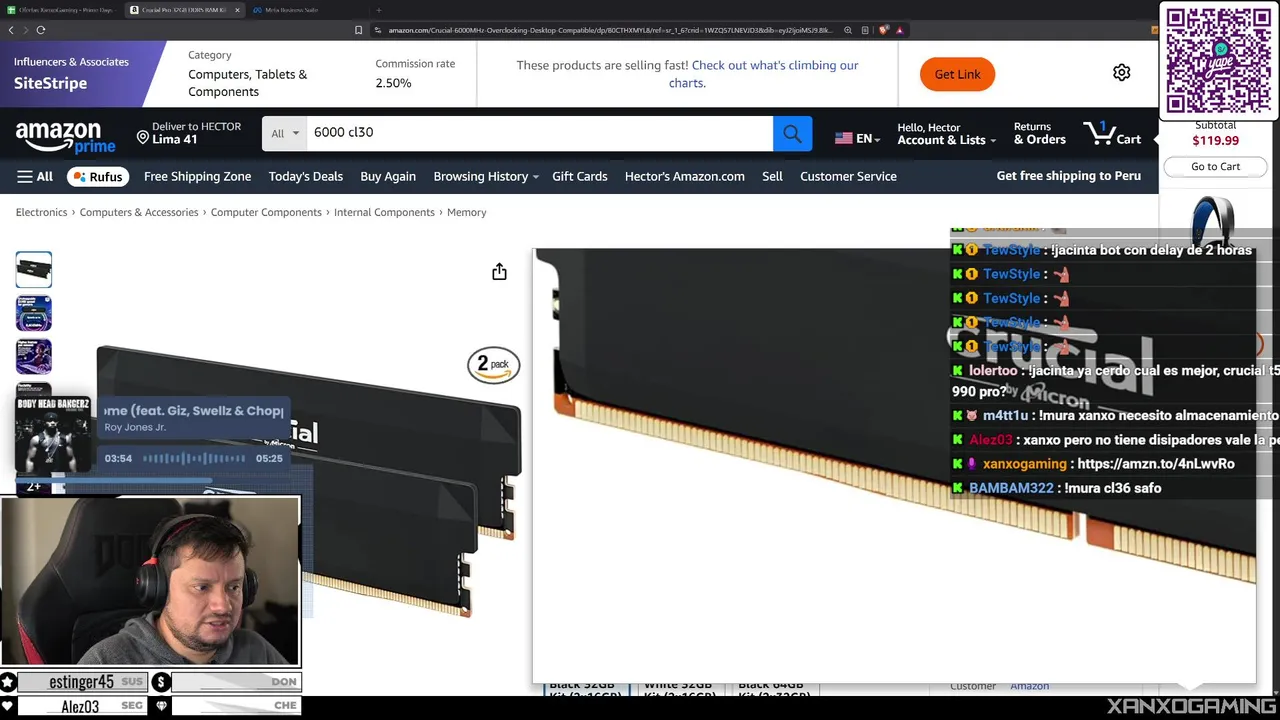This screenshot has height=720, width=1280.
Task: Submit search with magnifying glass button
Action: (792, 133)
